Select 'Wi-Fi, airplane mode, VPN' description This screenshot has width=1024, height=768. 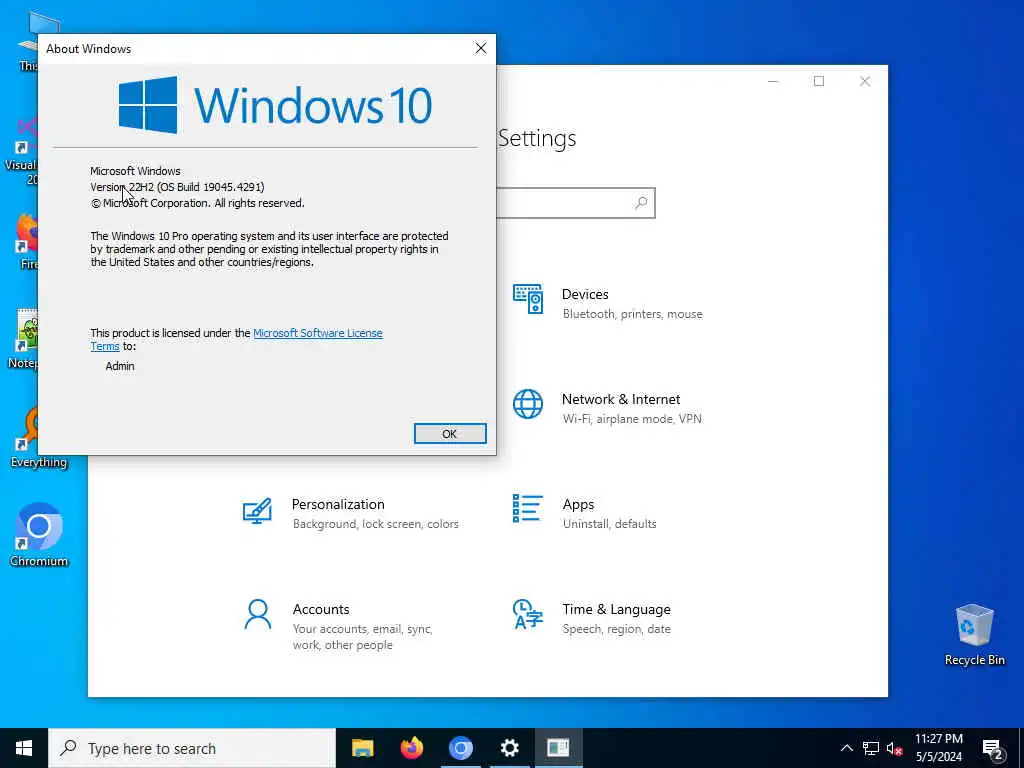coord(632,419)
